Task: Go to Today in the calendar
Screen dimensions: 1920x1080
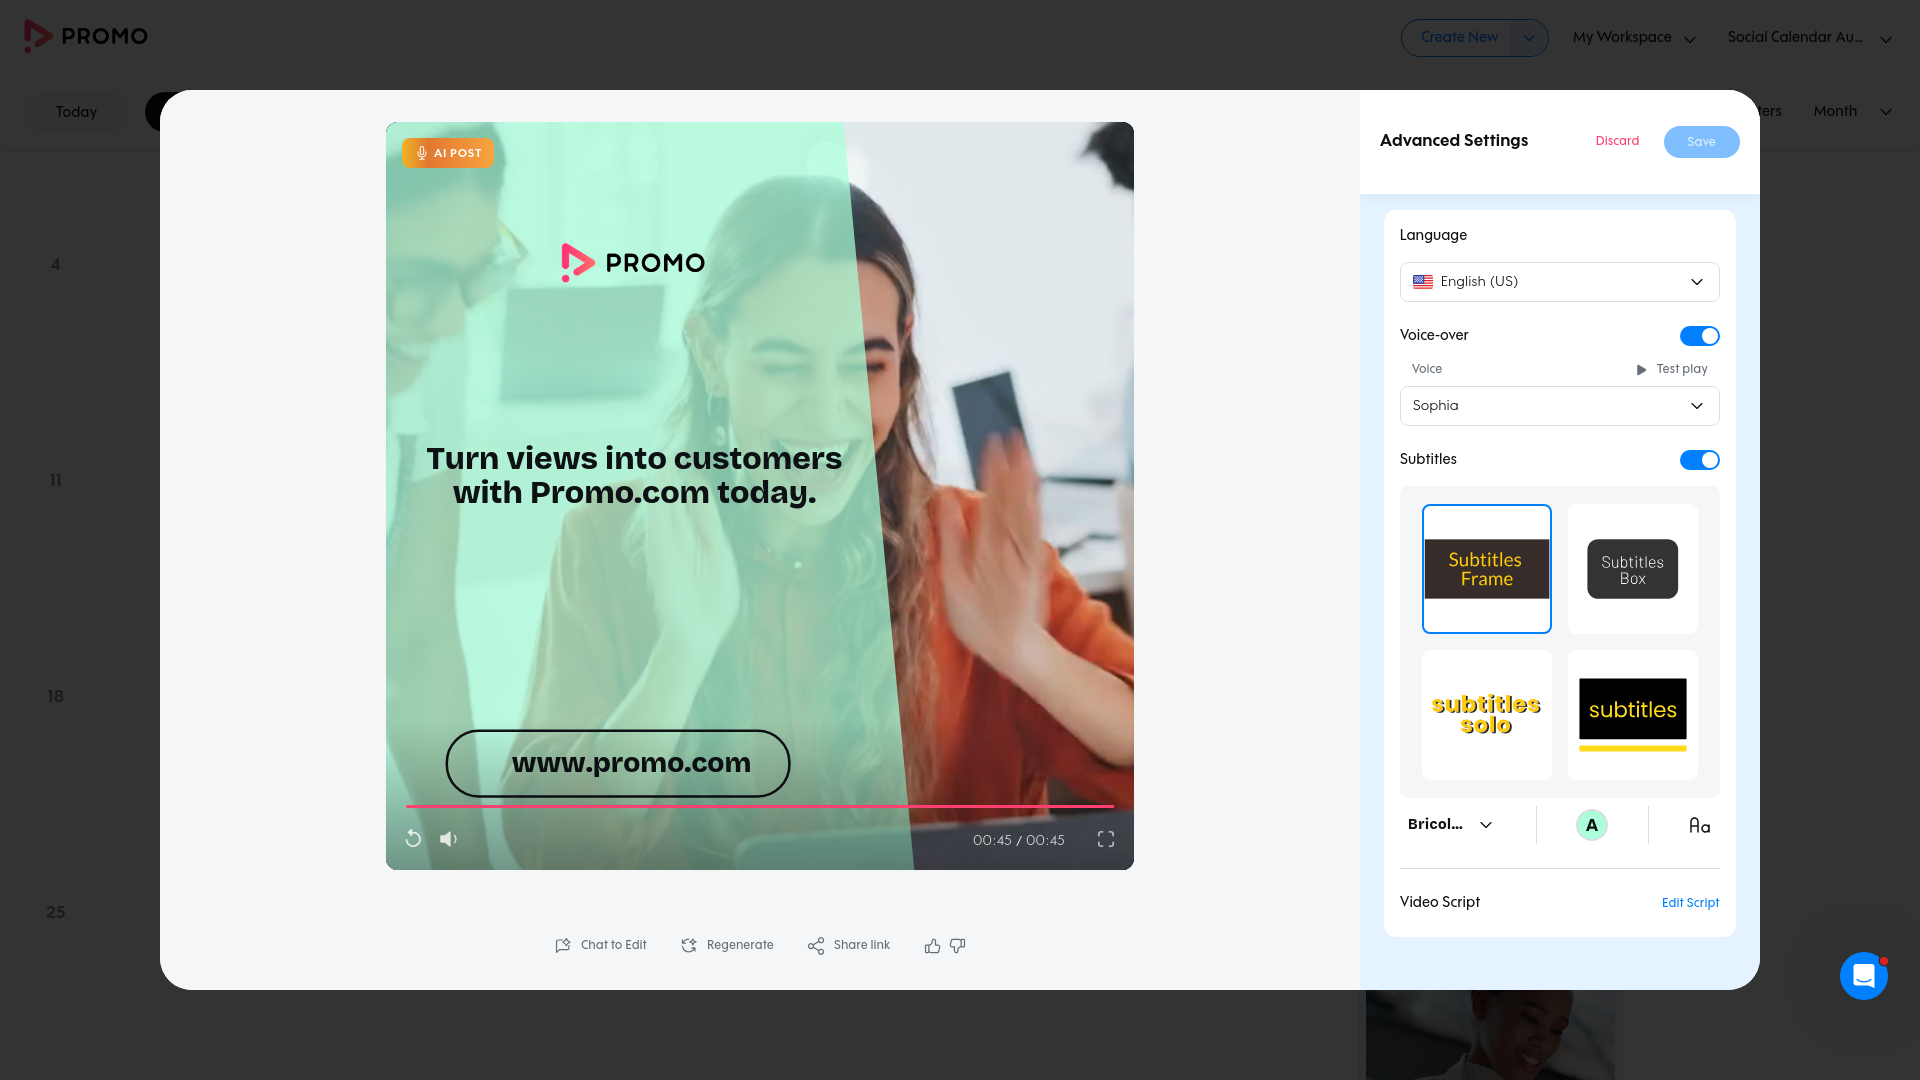Action: 76,112
